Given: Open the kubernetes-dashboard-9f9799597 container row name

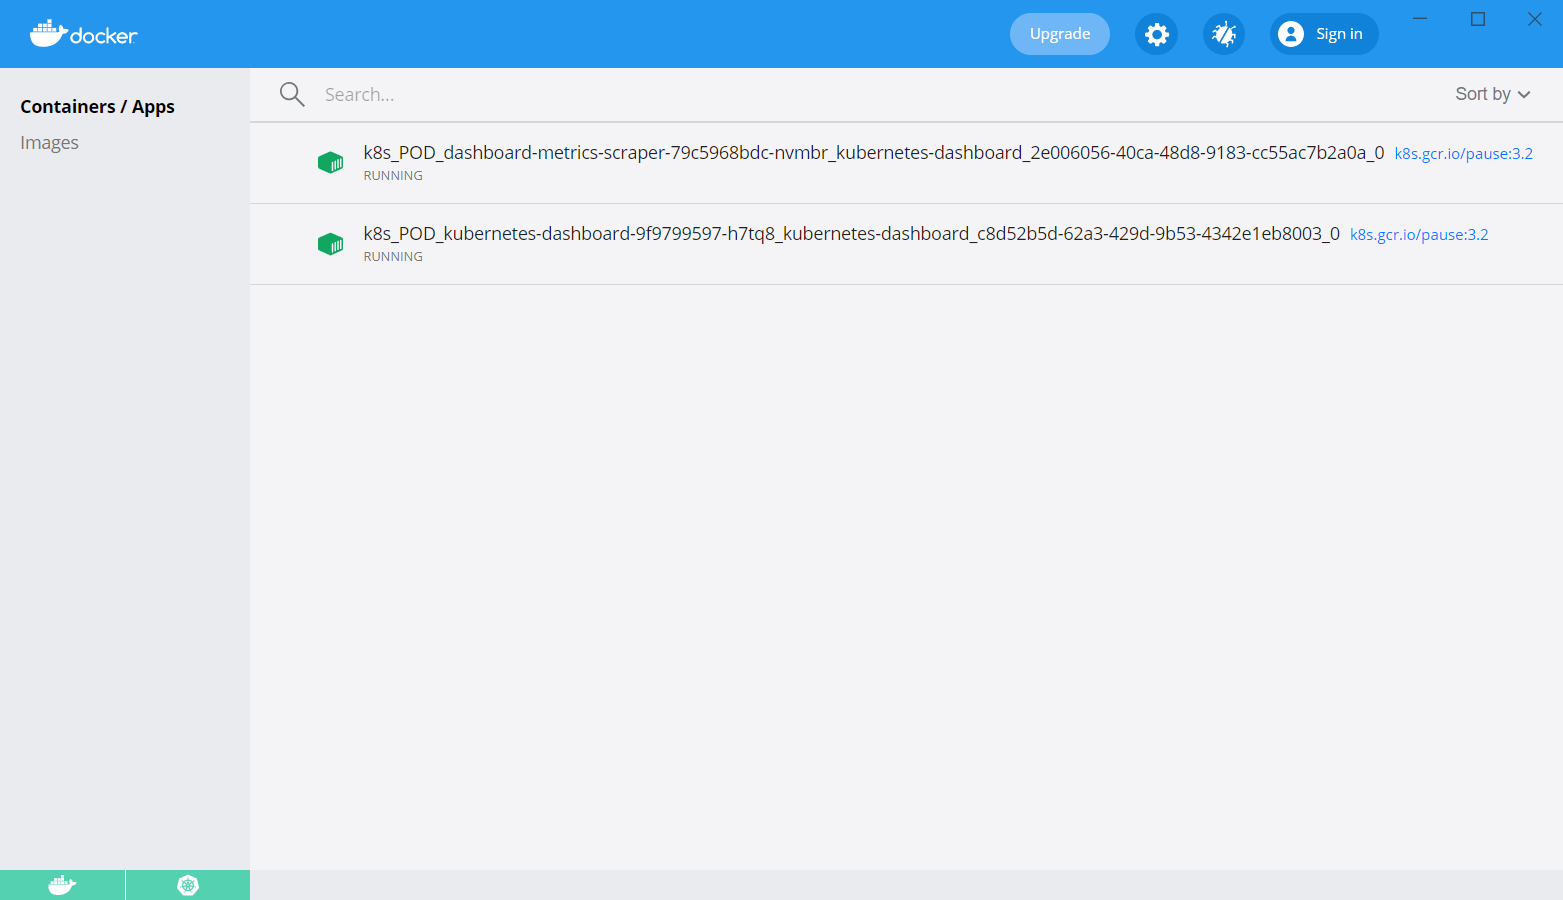Looking at the screenshot, I should [851, 233].
